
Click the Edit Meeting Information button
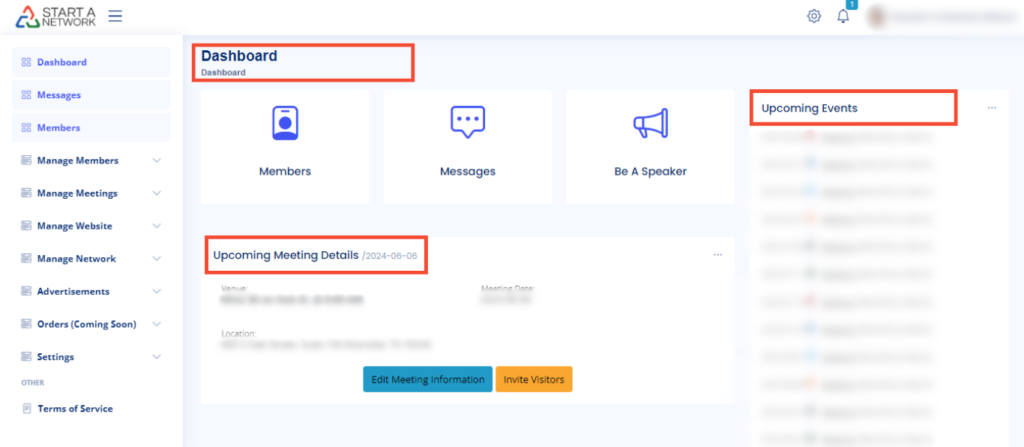[x=427, y=380]
